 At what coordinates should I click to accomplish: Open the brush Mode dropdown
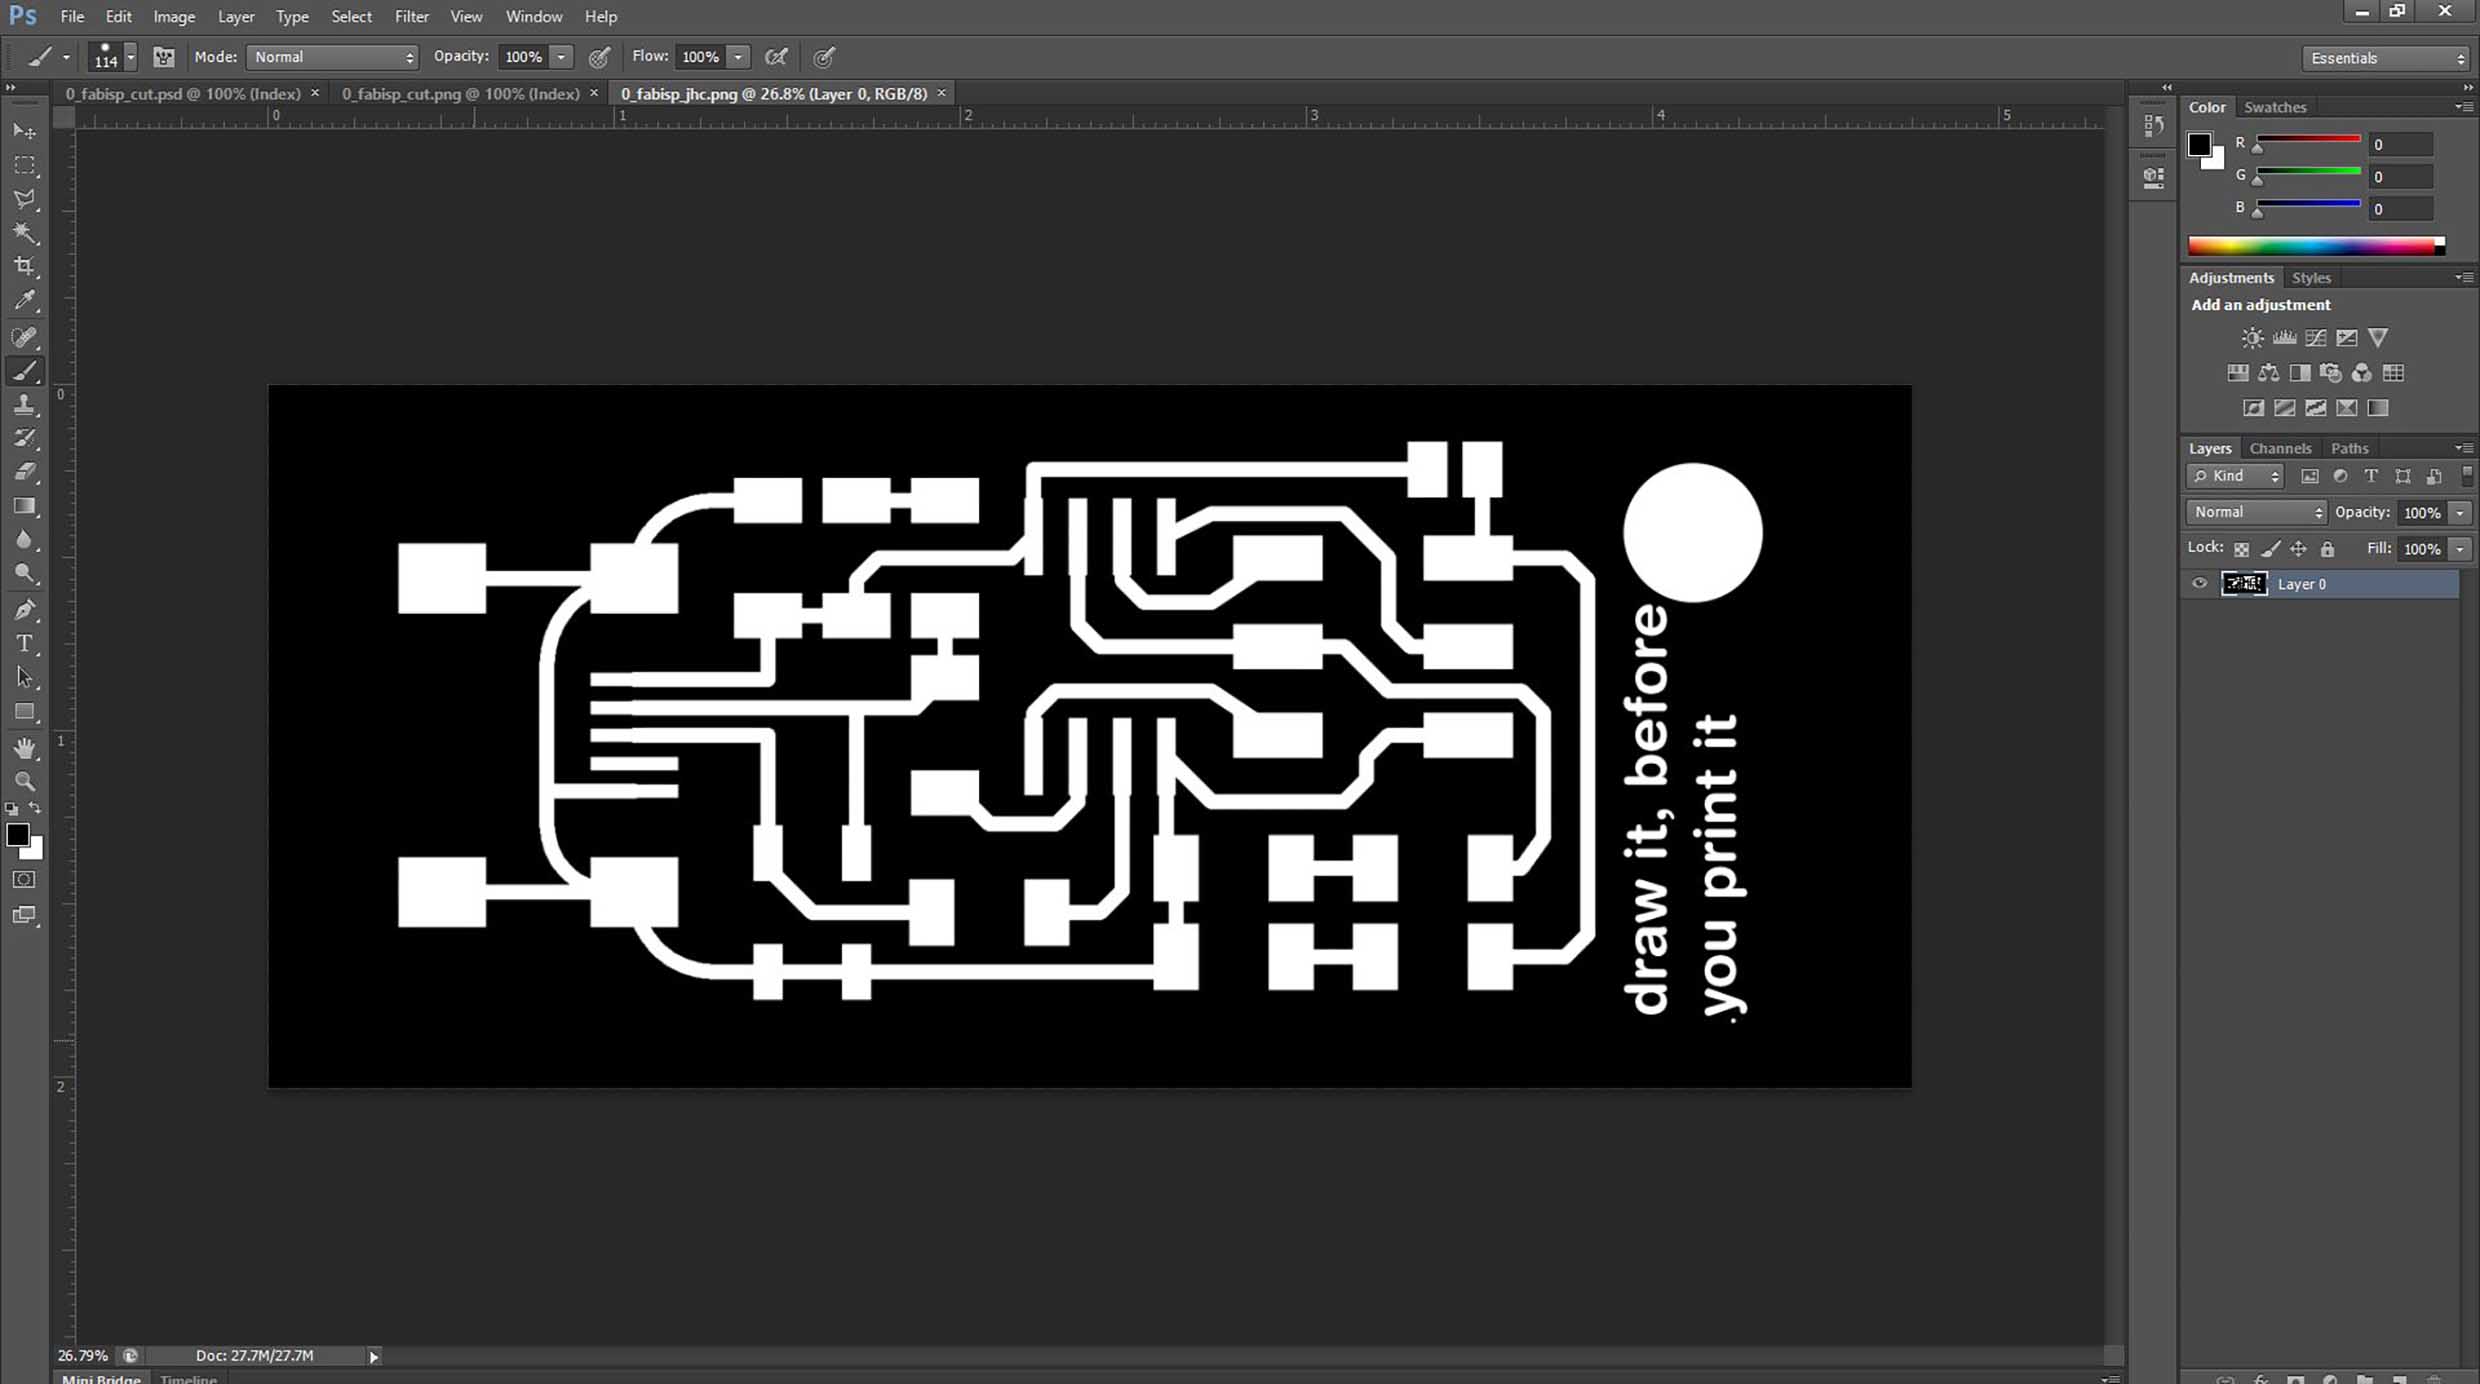pos(332,57)
